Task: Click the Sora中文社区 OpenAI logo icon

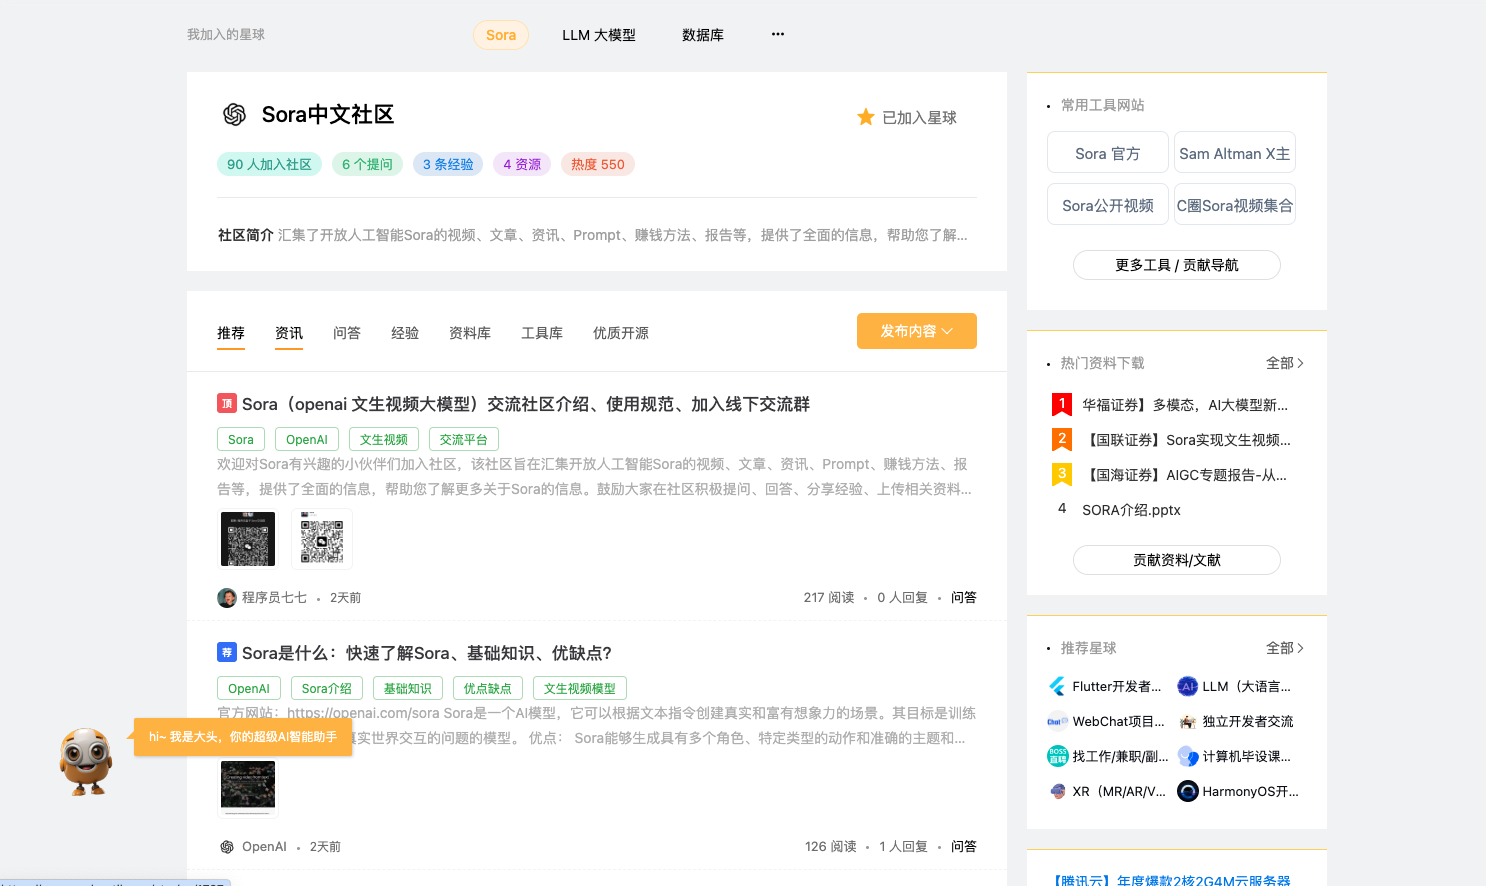Action: click(x=234, y=114)
